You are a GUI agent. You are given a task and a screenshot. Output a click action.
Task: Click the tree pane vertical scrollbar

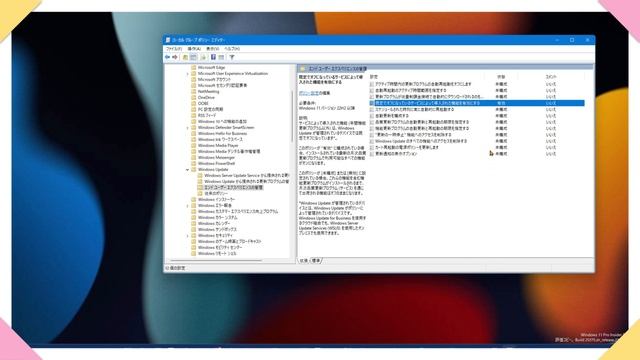point(293,117)
